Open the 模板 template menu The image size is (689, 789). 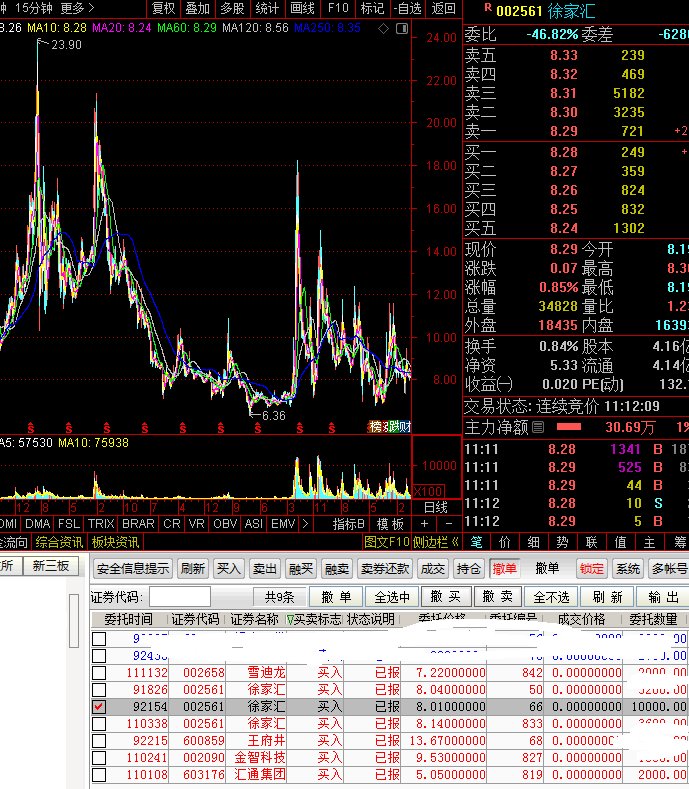390,524
